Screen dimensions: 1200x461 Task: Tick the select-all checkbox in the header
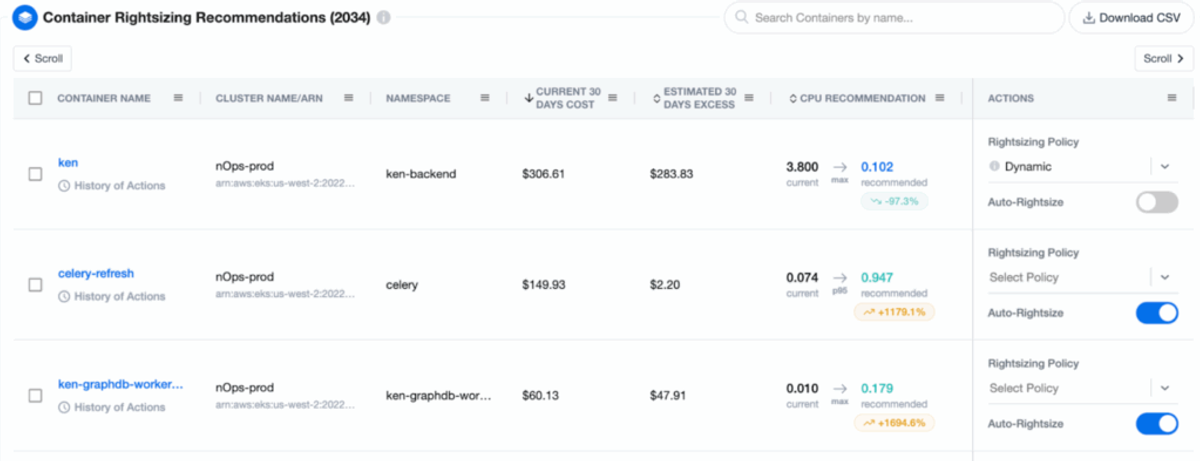point(35,98)
